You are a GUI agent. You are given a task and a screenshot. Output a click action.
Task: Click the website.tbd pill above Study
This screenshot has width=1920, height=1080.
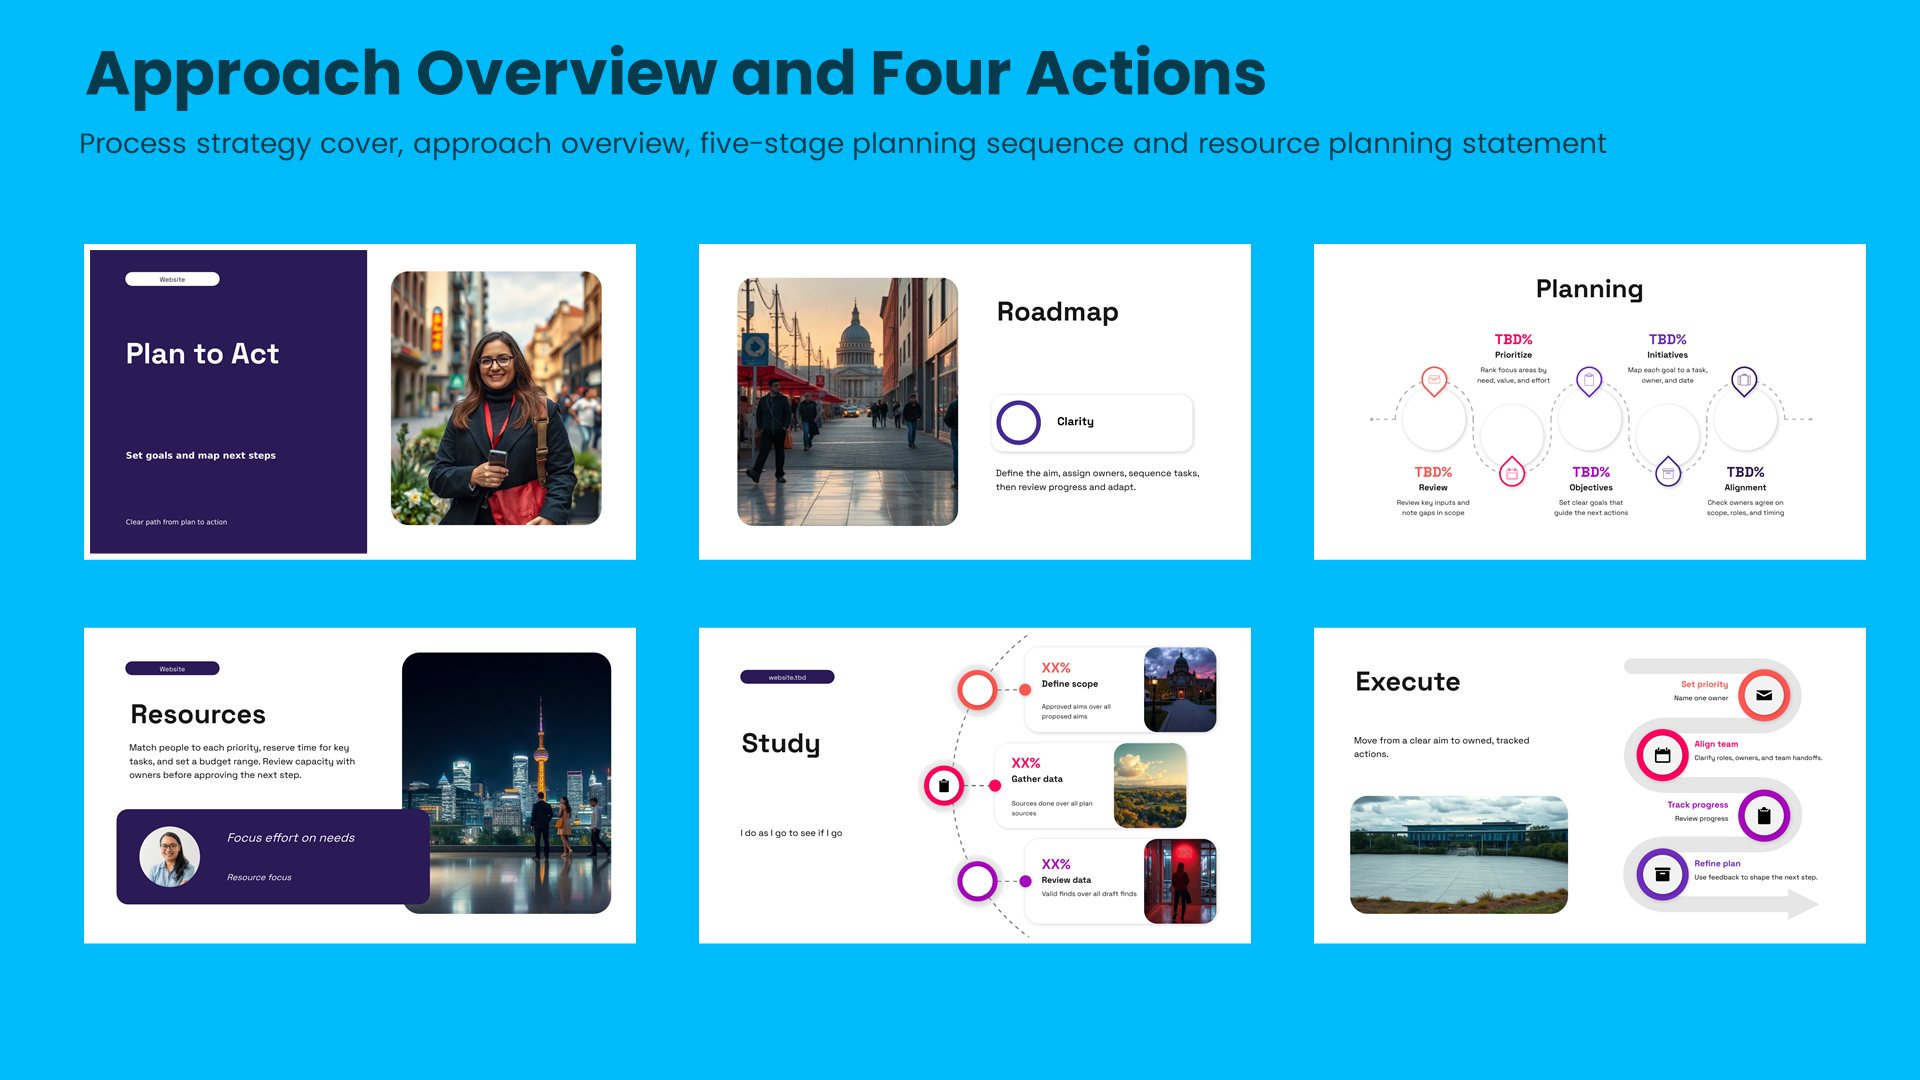pyautogui.click(x=787, y=677)
